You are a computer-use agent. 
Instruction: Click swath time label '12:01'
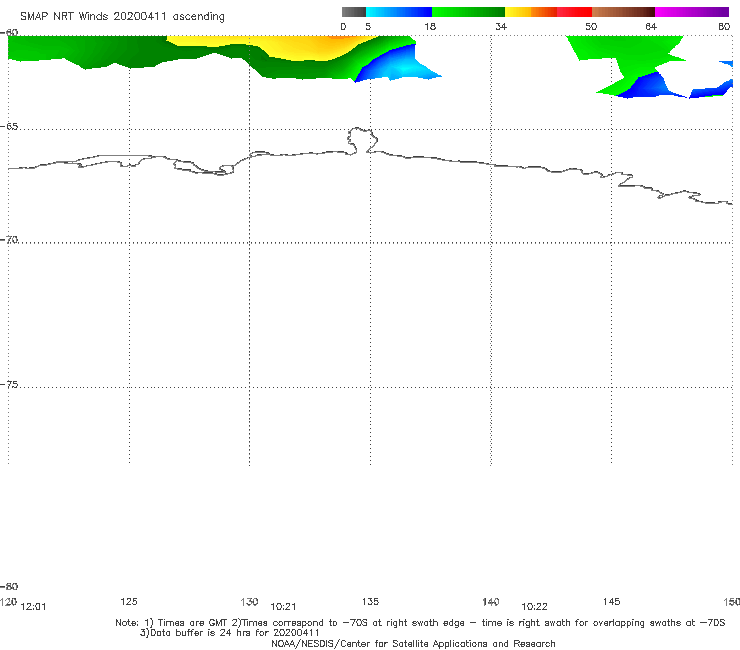point(34,607)
